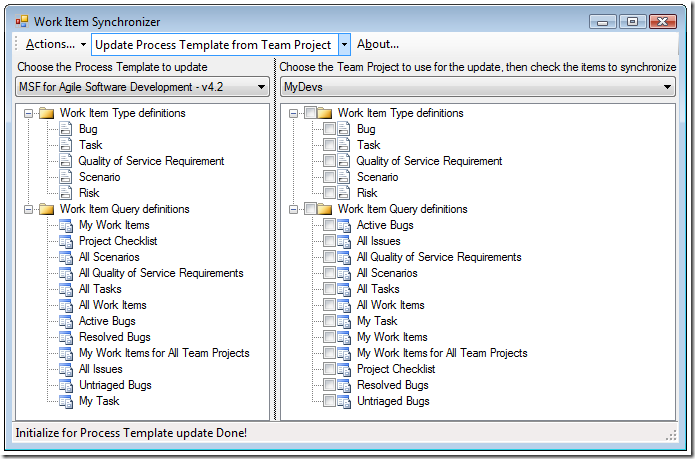Image resolution: width=695 pixels, height=459 pixels.
Task: Collapse the right Work Item Query definitions node
Action: pos(293,209)
